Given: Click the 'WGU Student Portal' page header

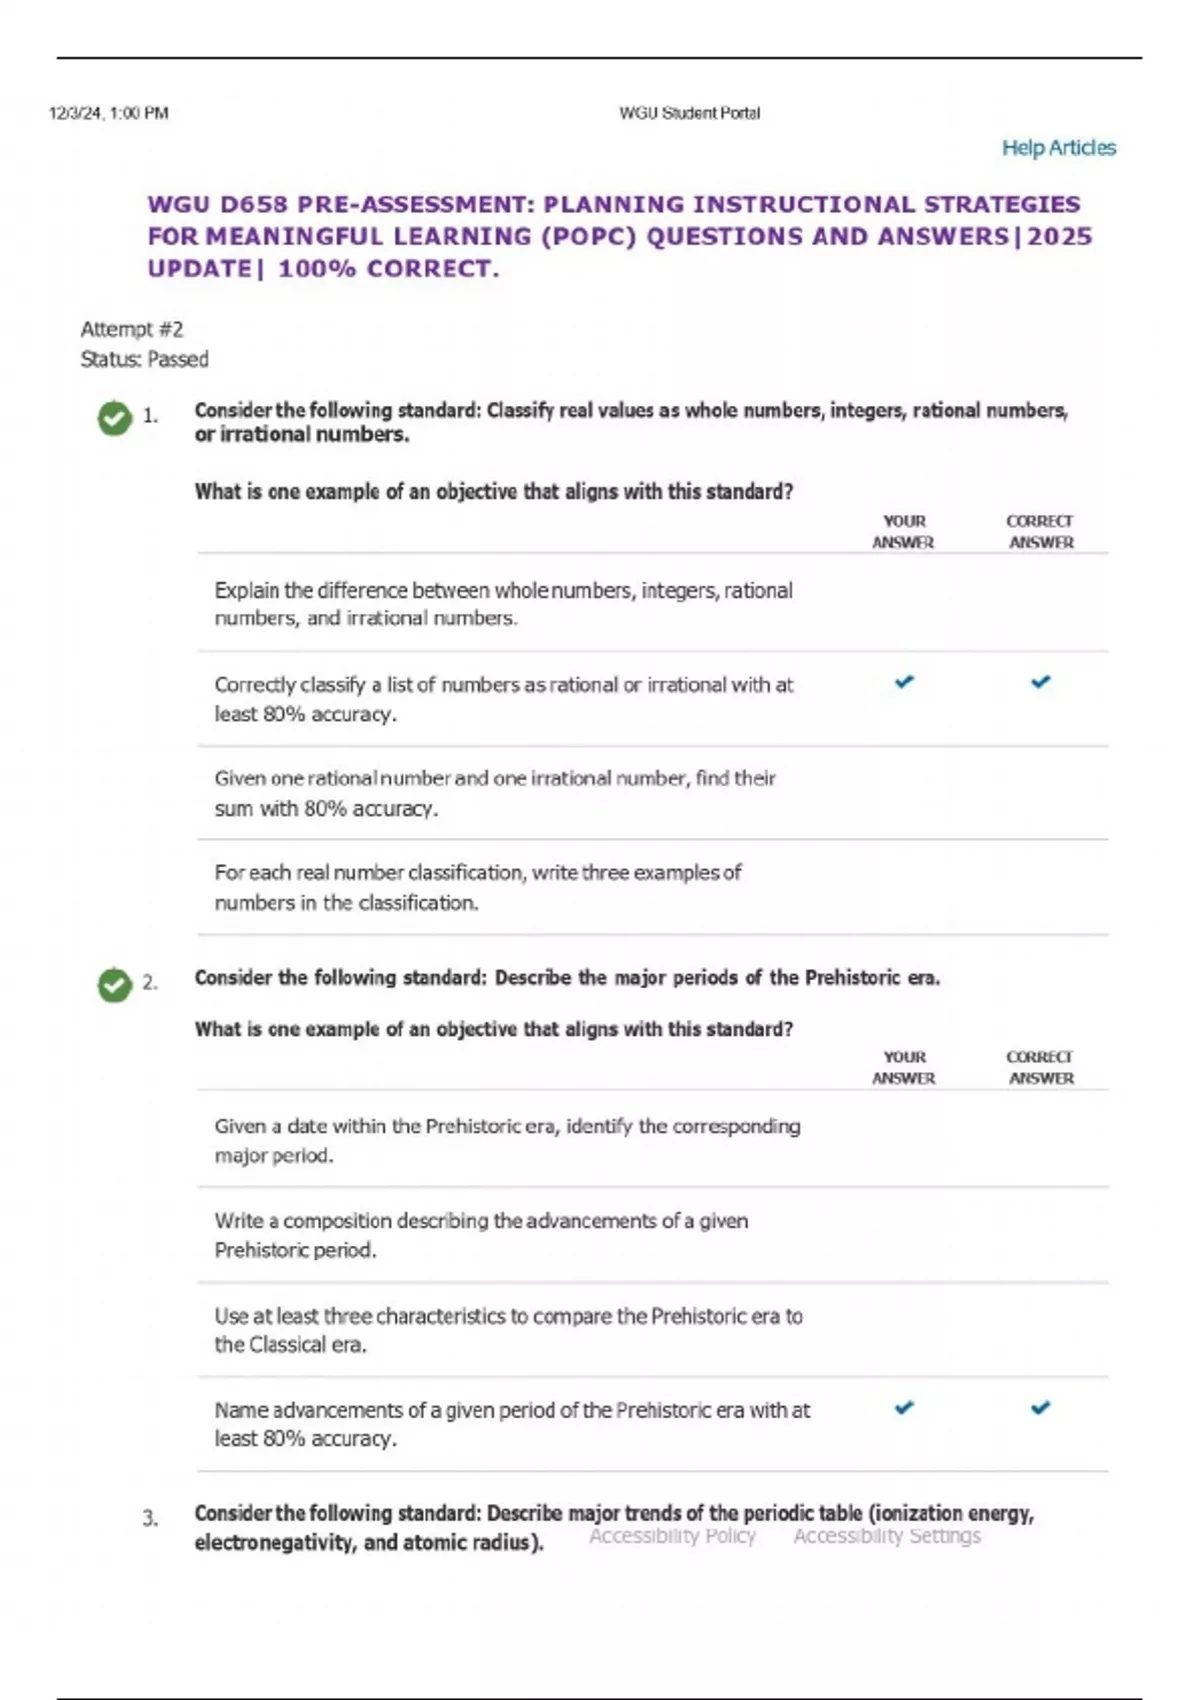Looking at the screenshot, I should (689, 113).
